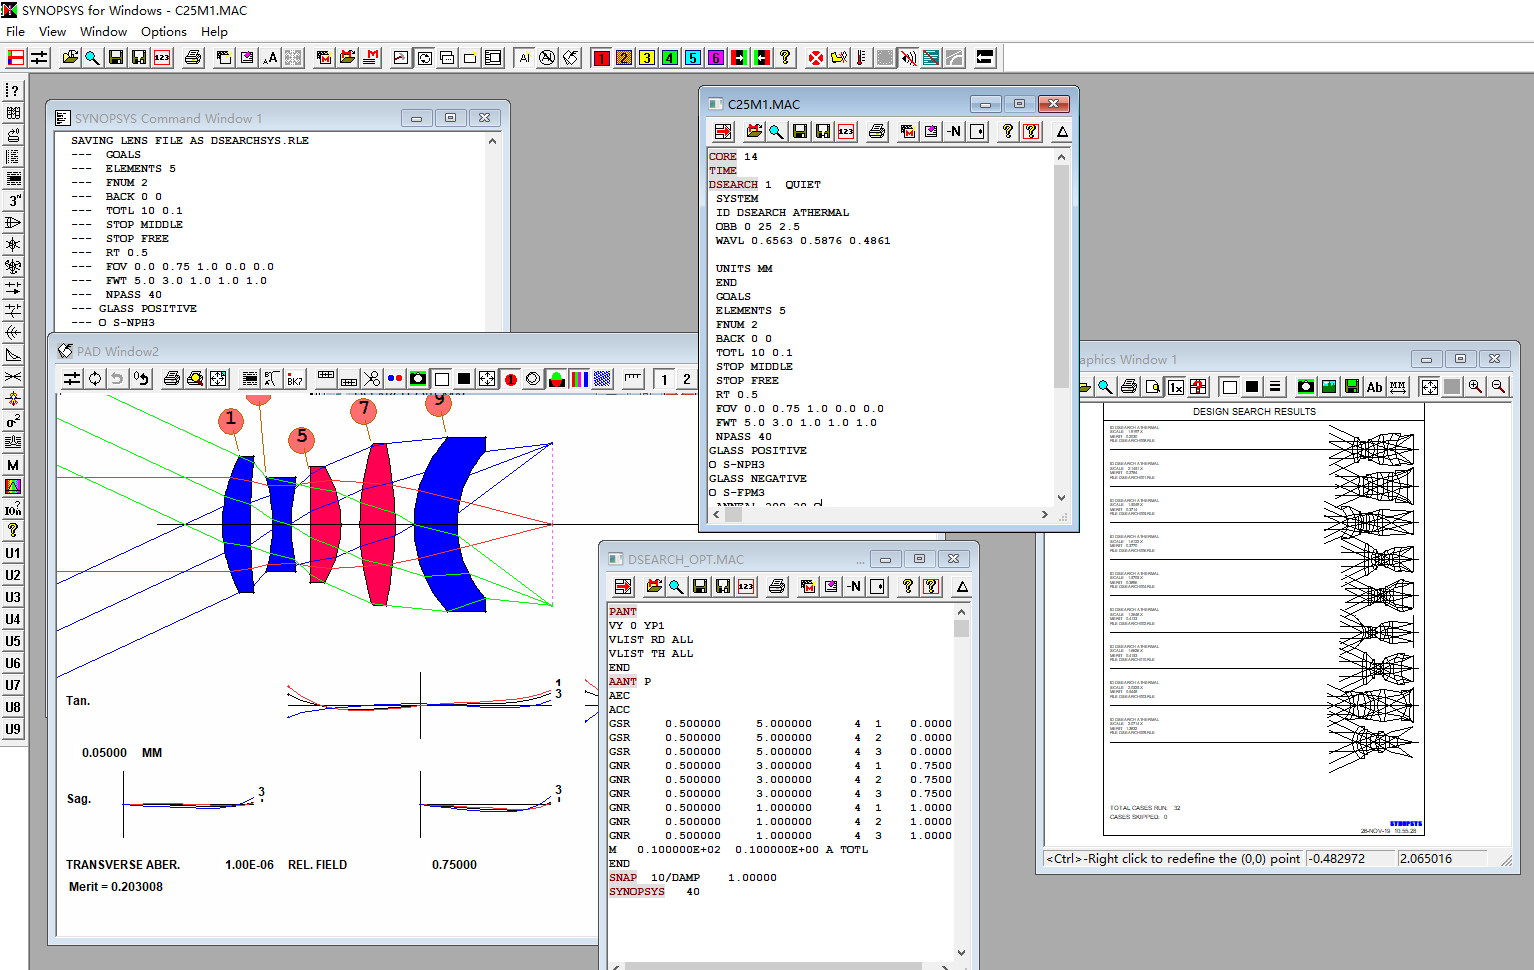The width and height of the screenshot is (1534, 970).
Task: Click the camera snapshot icon in PAD toolbar
Action: (x=418, y=379)
